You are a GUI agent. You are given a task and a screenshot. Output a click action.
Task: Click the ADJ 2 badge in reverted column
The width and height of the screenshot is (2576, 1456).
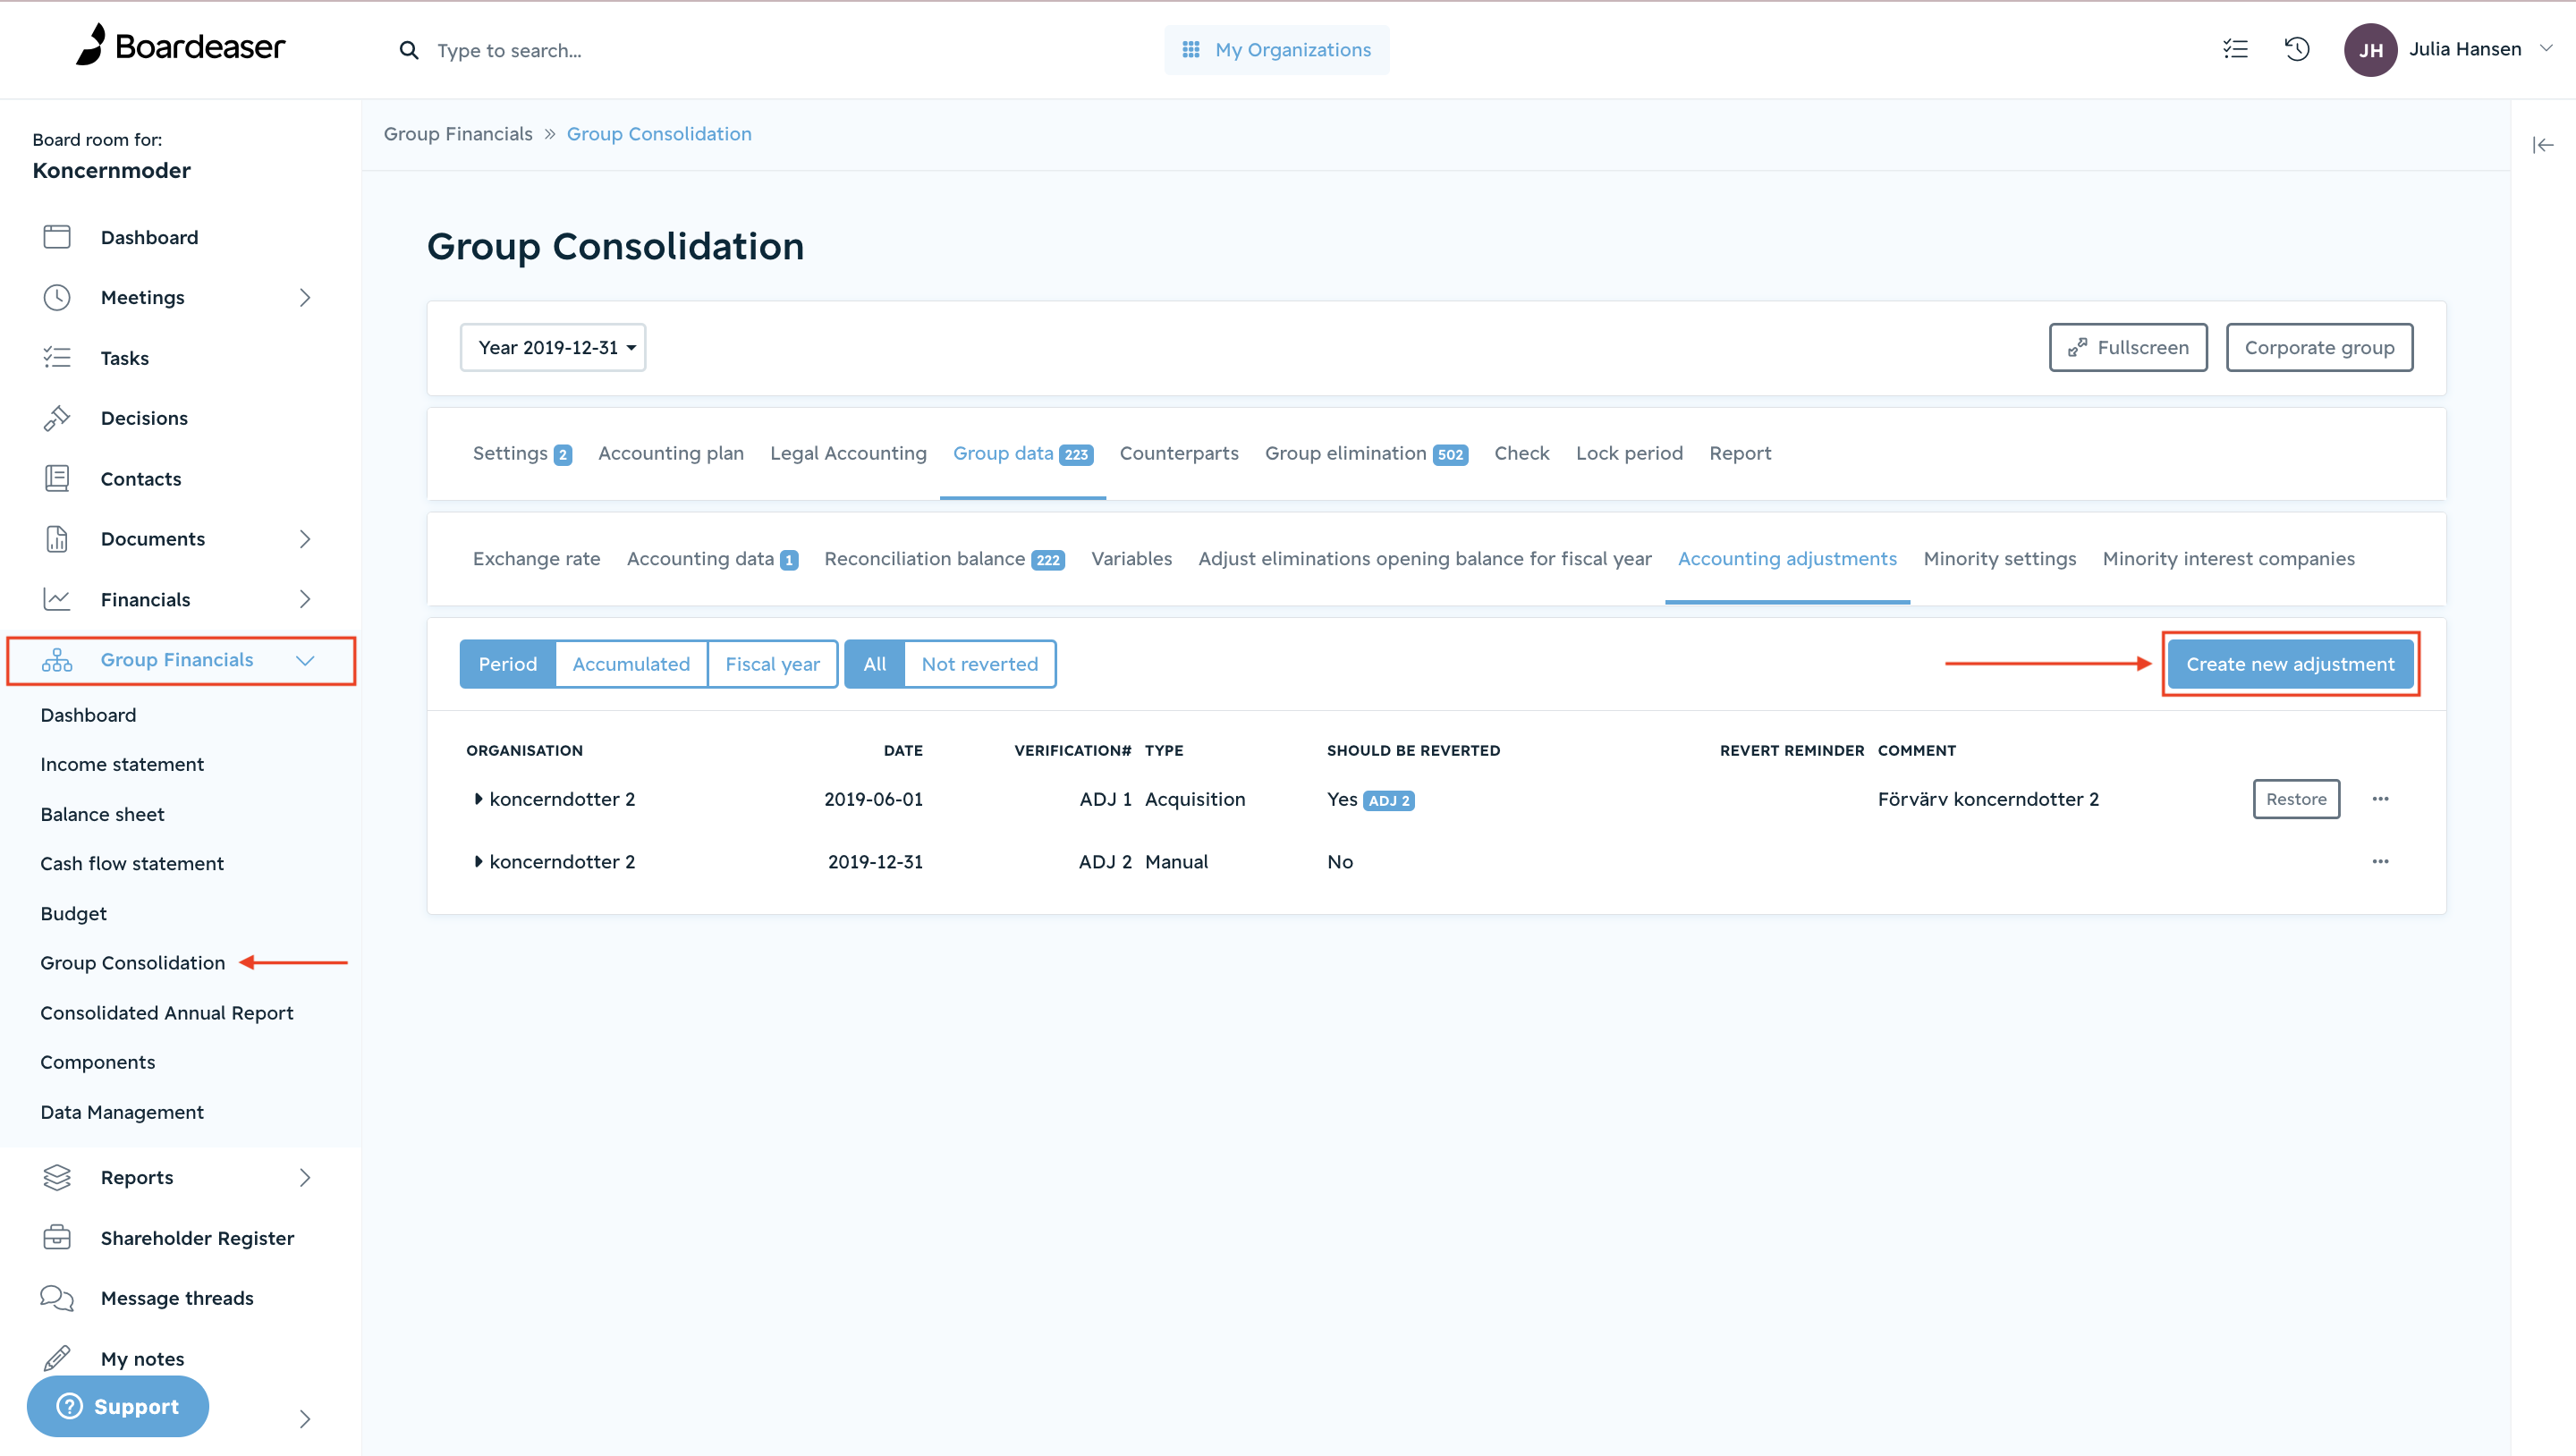click(x=1388, y=801)
